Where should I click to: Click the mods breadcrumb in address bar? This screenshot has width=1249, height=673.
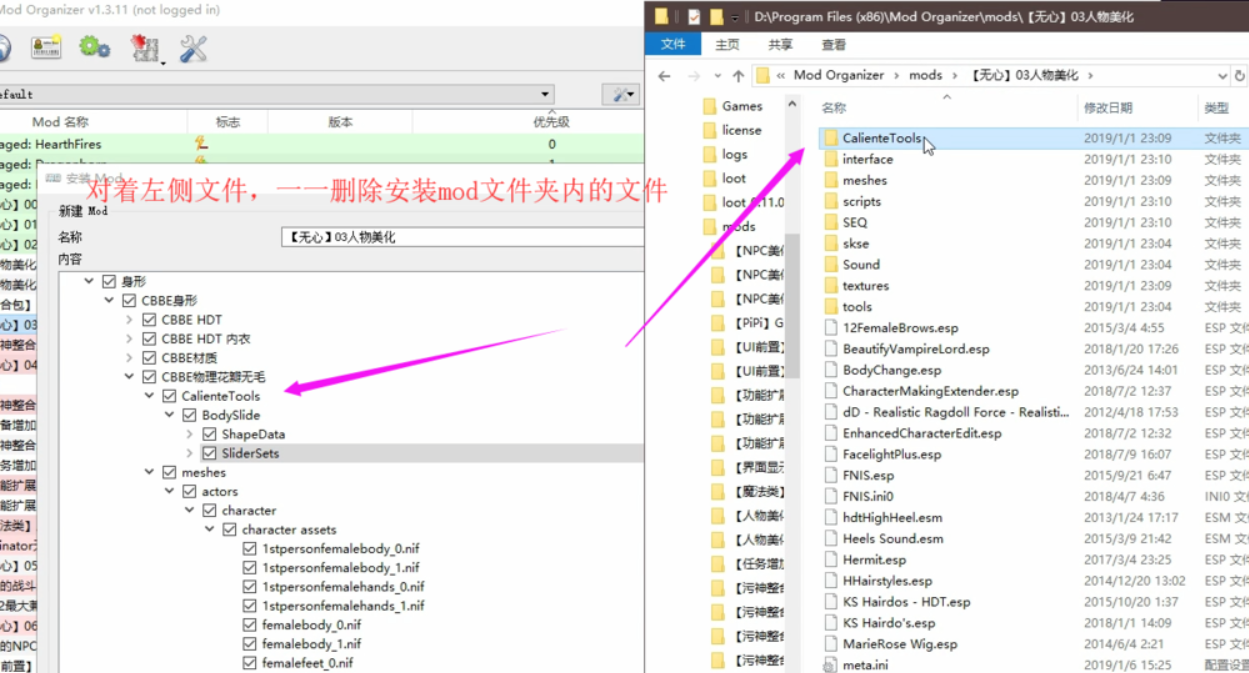[925, 75]
